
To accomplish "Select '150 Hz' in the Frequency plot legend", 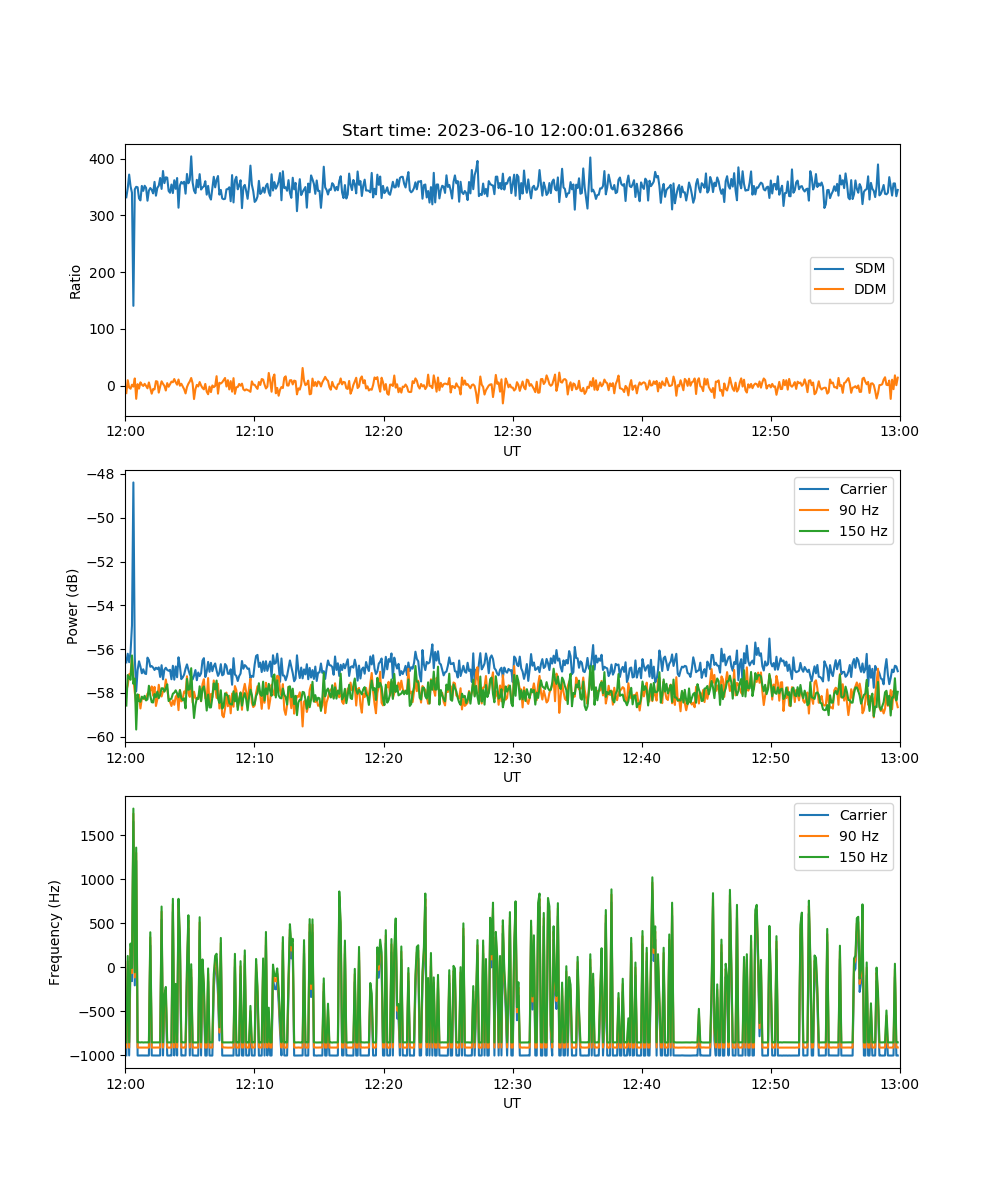I will (x=863, y=857).
